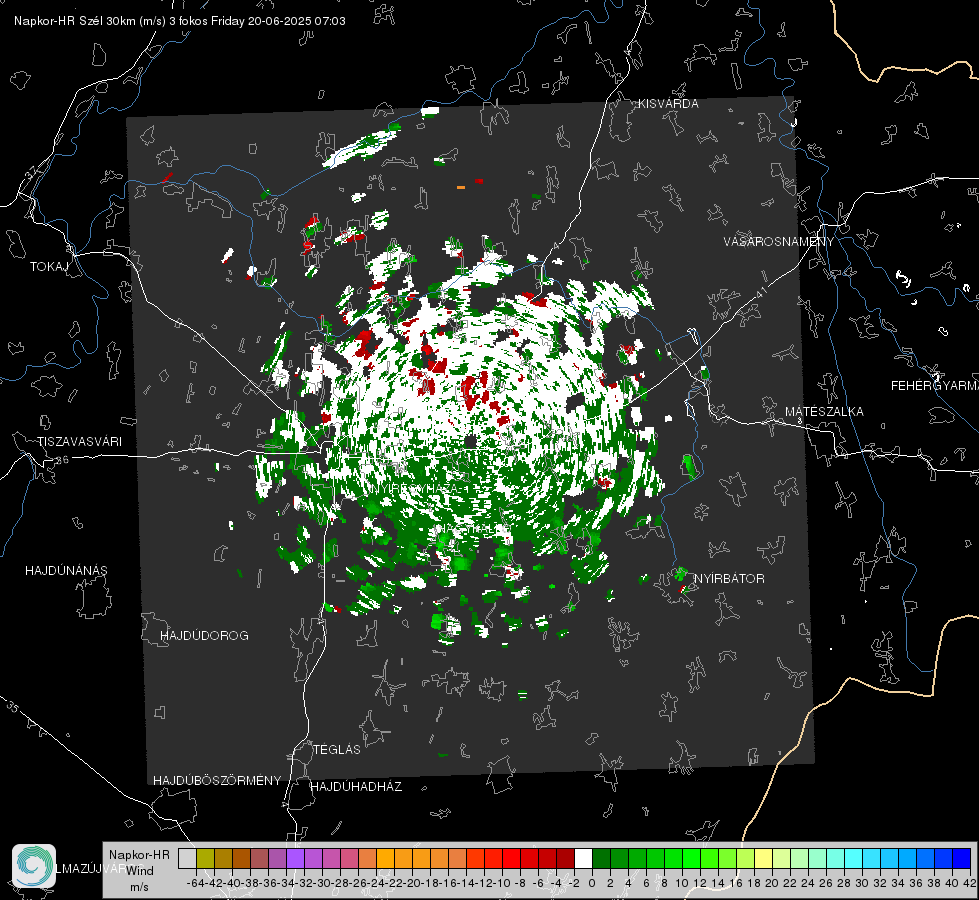The image size is (979, 900).
Task: Select the light gray swatch at legend start
Action: (x=187, y=858)
